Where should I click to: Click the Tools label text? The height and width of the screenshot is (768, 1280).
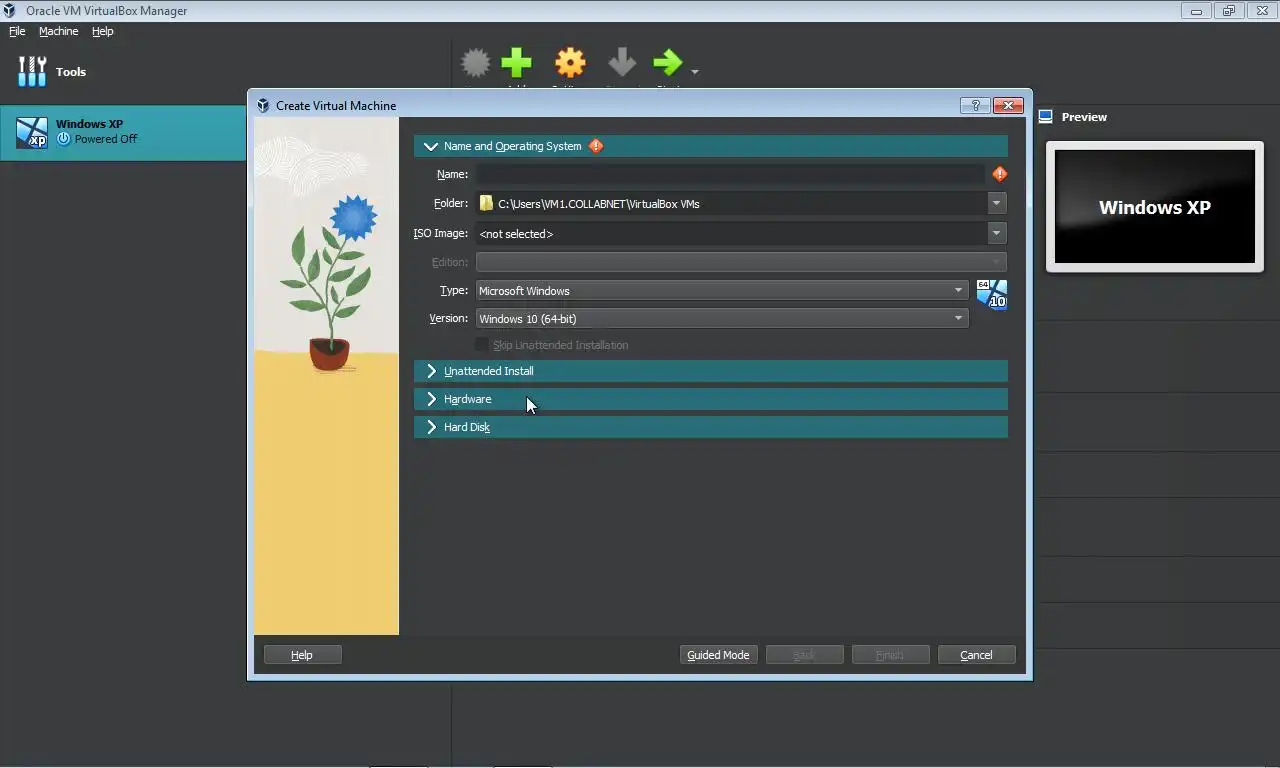71,72
